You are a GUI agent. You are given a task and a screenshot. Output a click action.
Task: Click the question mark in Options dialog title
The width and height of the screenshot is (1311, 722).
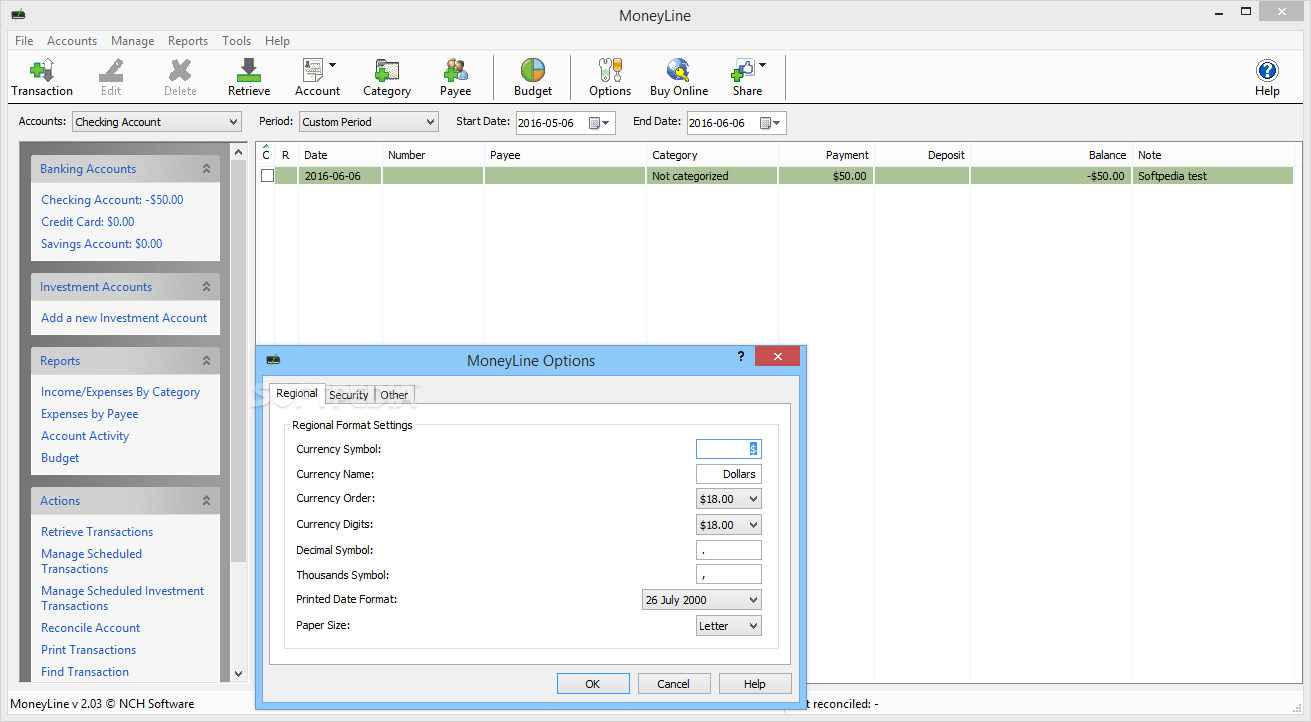(x=741, y=356)
